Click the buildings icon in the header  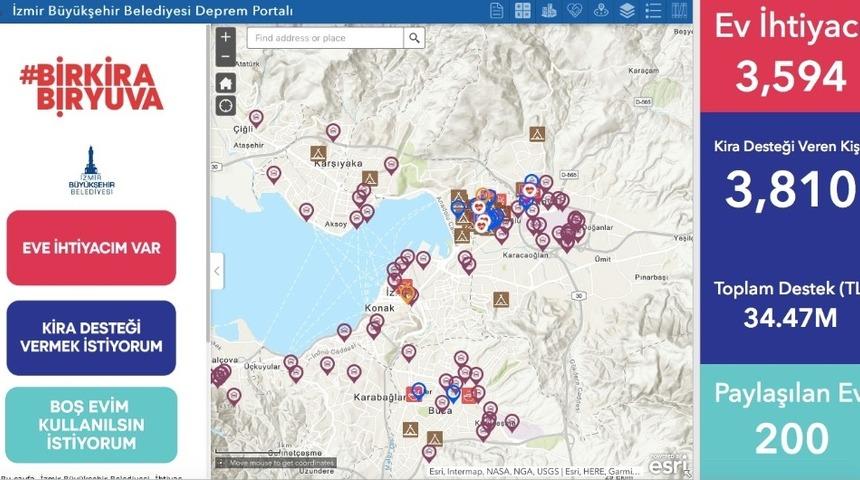pos(549,11)
